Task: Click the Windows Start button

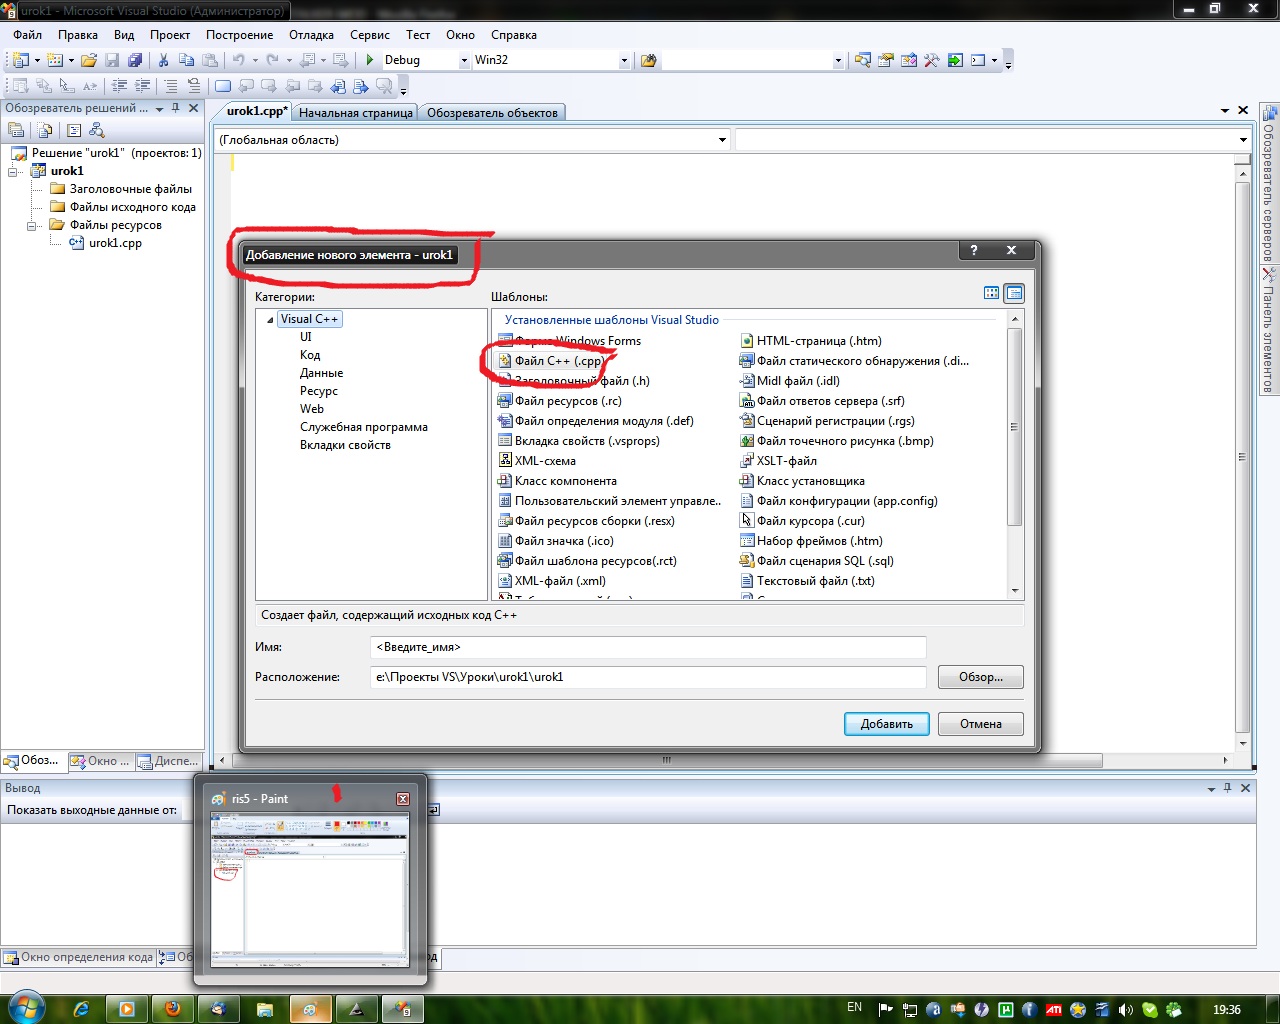Action: tap(26, 1008)
